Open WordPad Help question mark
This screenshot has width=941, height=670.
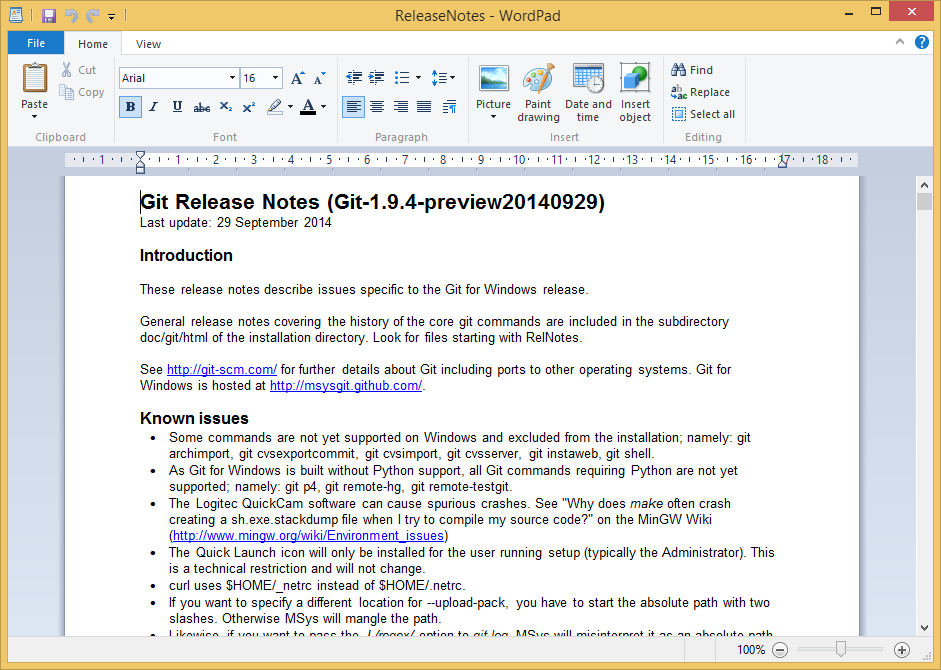click(x=922, y=42)
